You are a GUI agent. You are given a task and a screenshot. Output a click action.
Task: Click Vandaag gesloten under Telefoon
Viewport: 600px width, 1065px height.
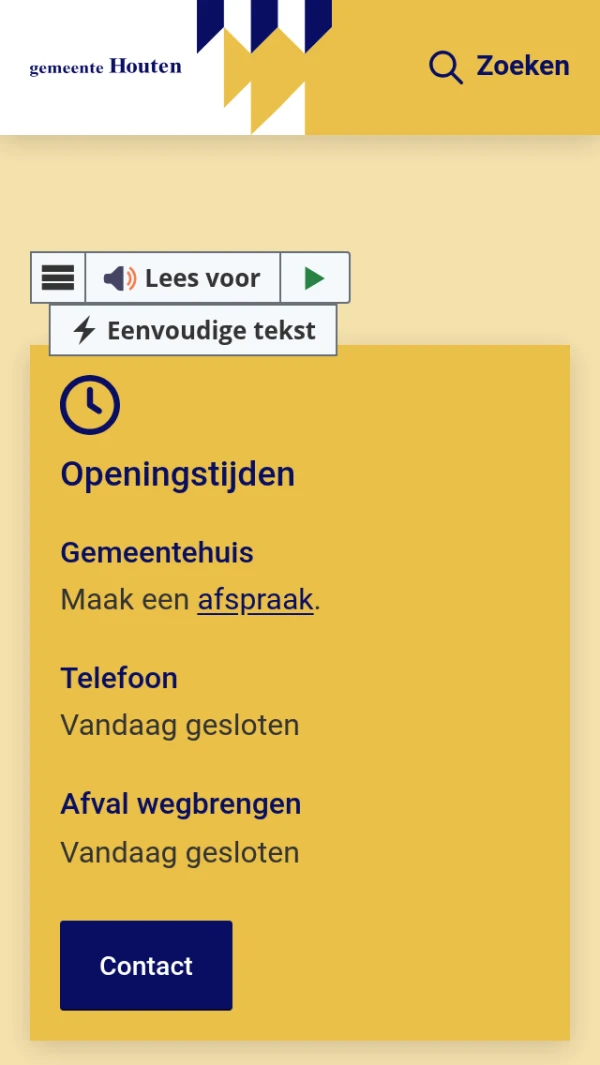pyautogui.click(x=180, y=725)
